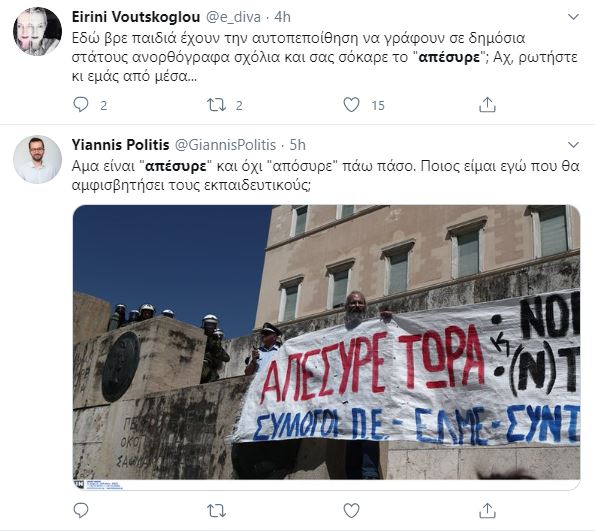
Task: Open the 4h timestamp link
Action: click(283, 17)
